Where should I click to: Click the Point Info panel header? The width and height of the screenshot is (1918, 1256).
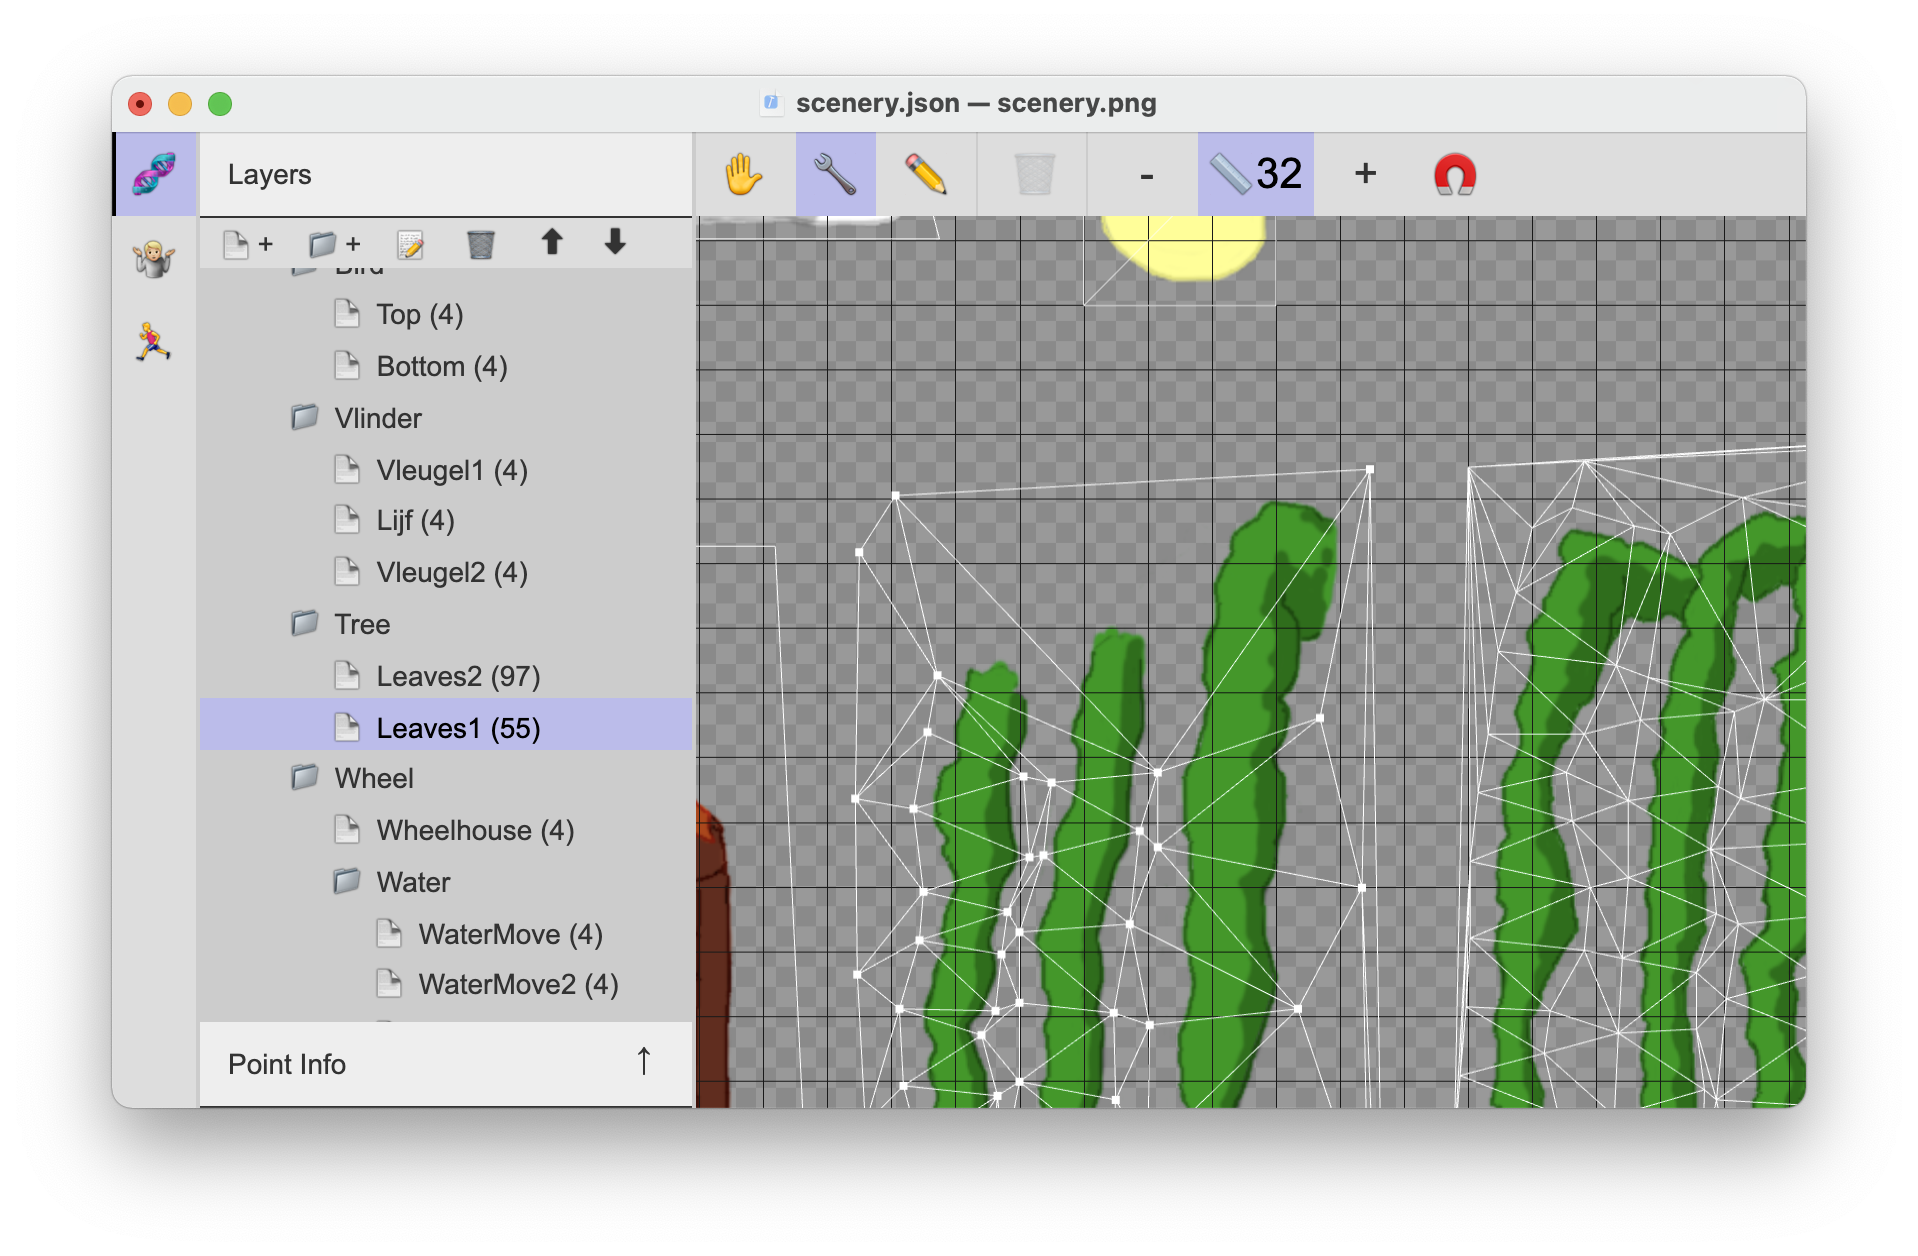446,1064
